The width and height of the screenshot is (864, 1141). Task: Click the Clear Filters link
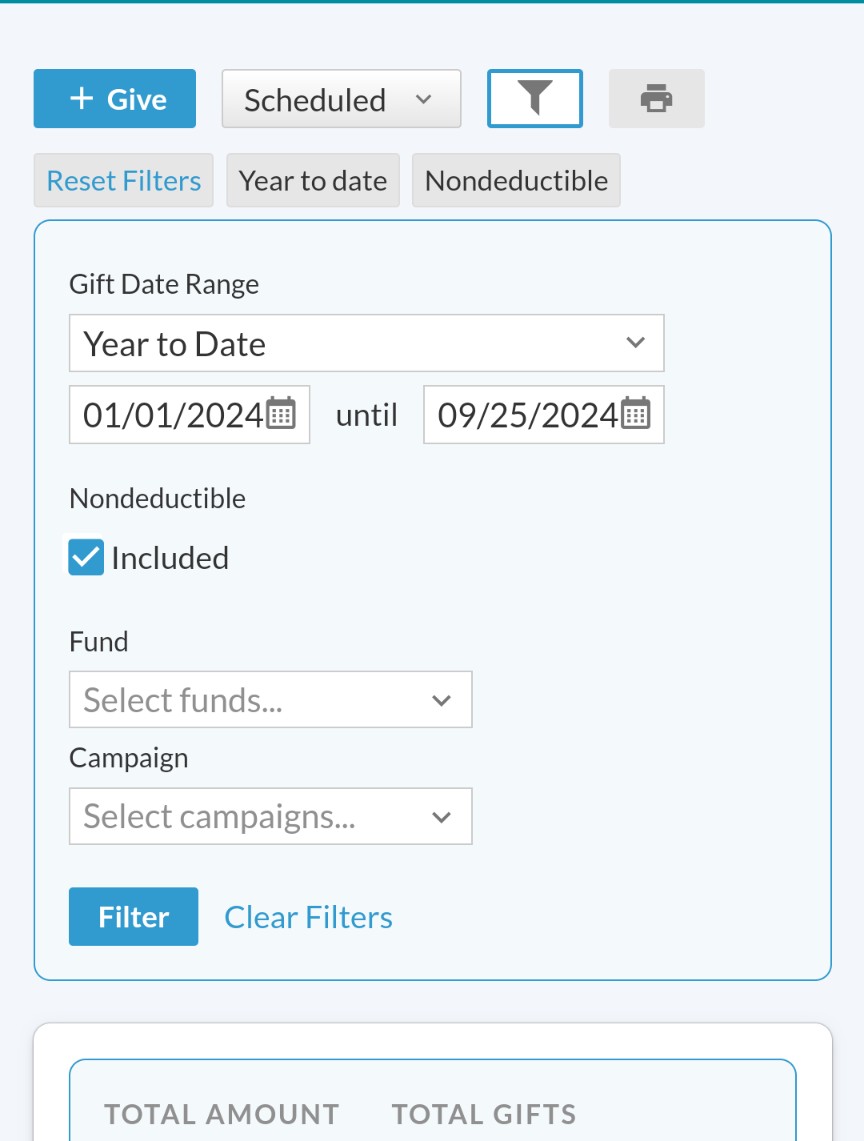click(x=309, y=917)
